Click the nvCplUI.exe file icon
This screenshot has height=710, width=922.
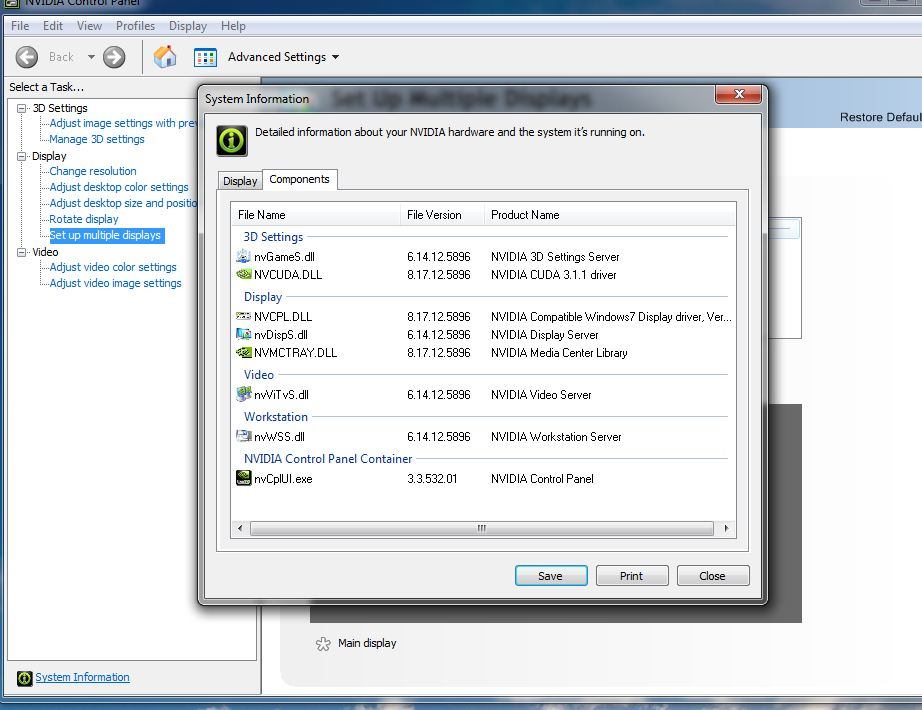243,478
